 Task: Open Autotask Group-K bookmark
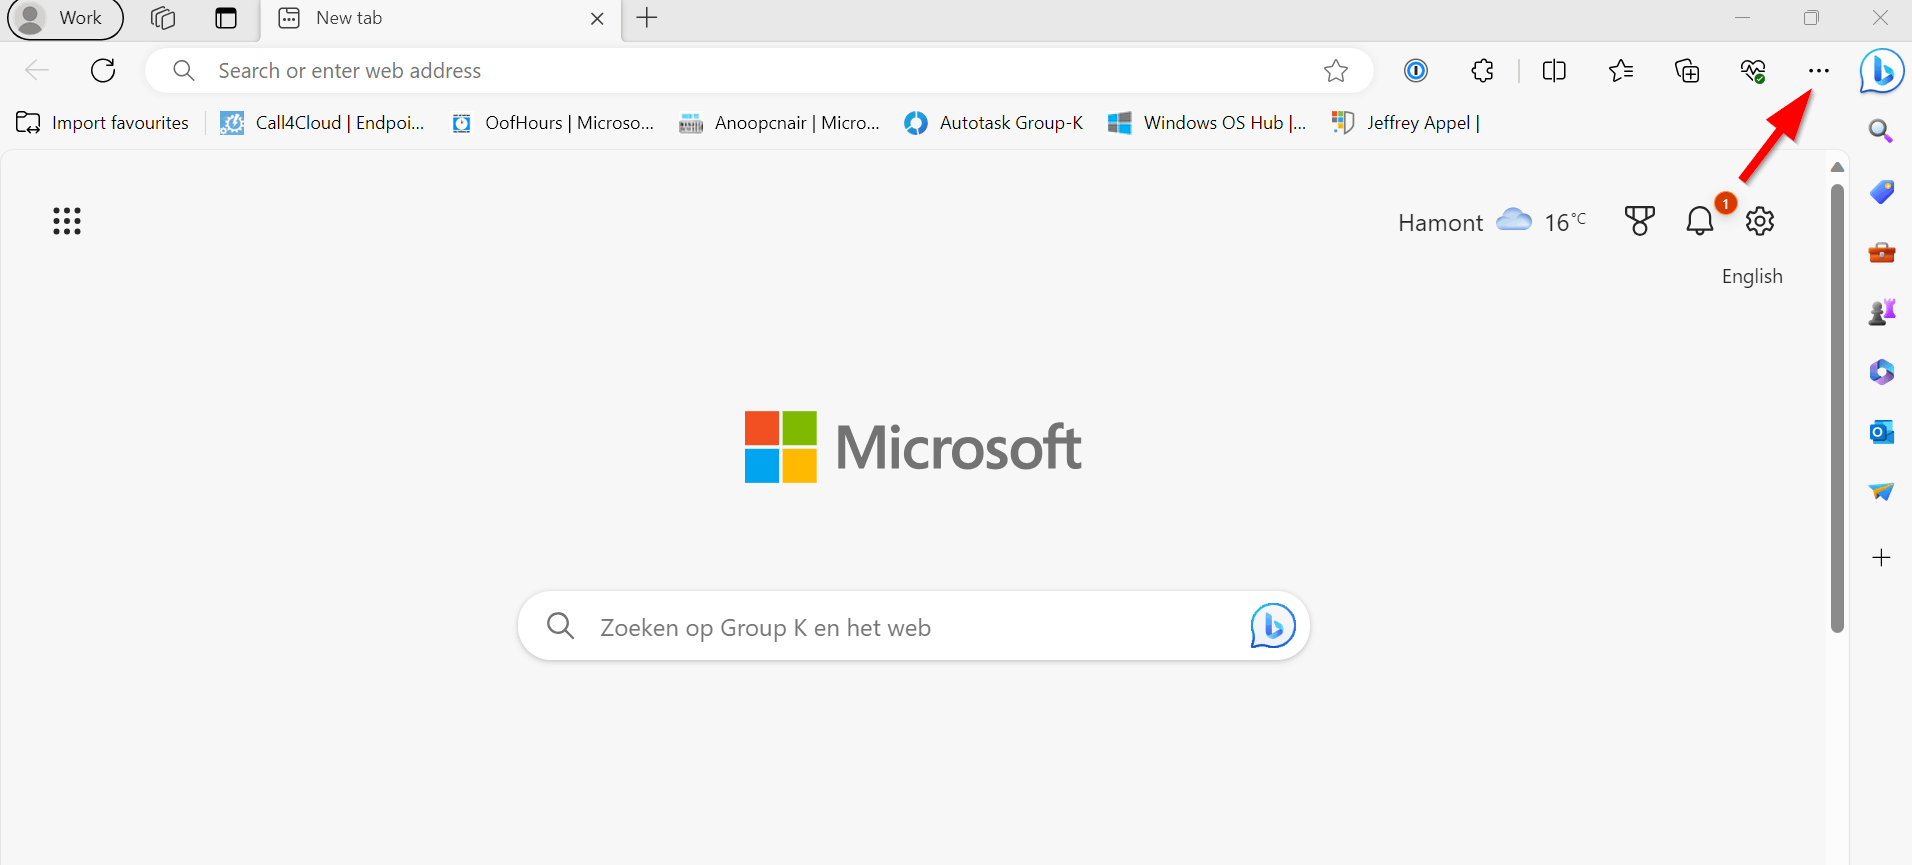click(993, 123)
